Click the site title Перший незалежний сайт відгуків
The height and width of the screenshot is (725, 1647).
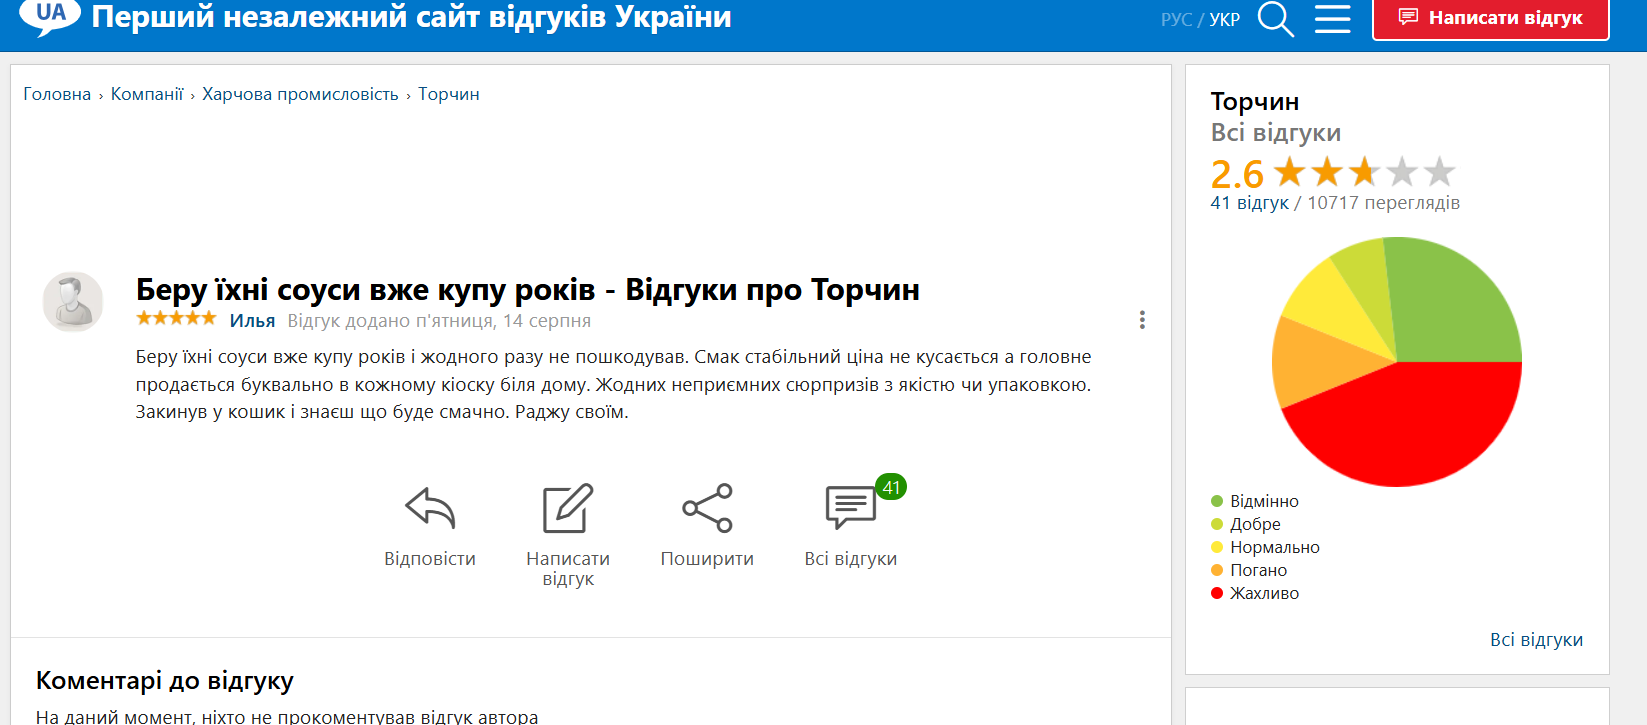411,17
